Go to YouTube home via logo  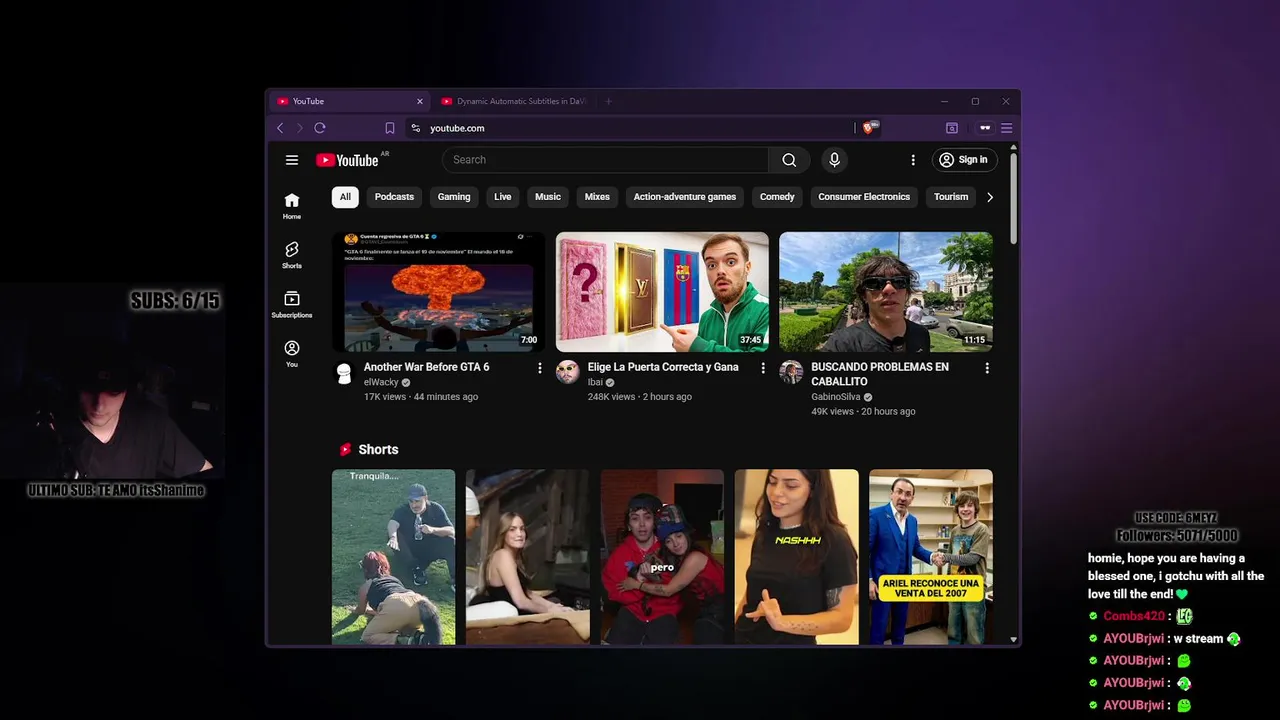(x=347, y=160)
